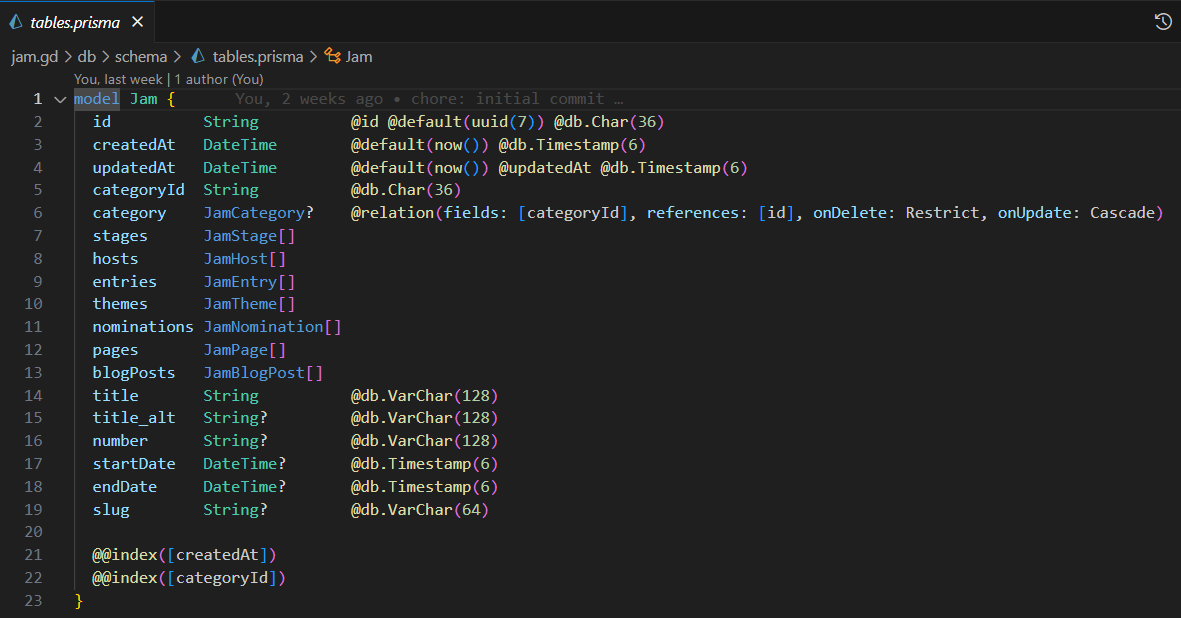Open the jam.gd breadcrumb dropdown
The height and width of the screenshot is (618, 1181).
[35, 57]
